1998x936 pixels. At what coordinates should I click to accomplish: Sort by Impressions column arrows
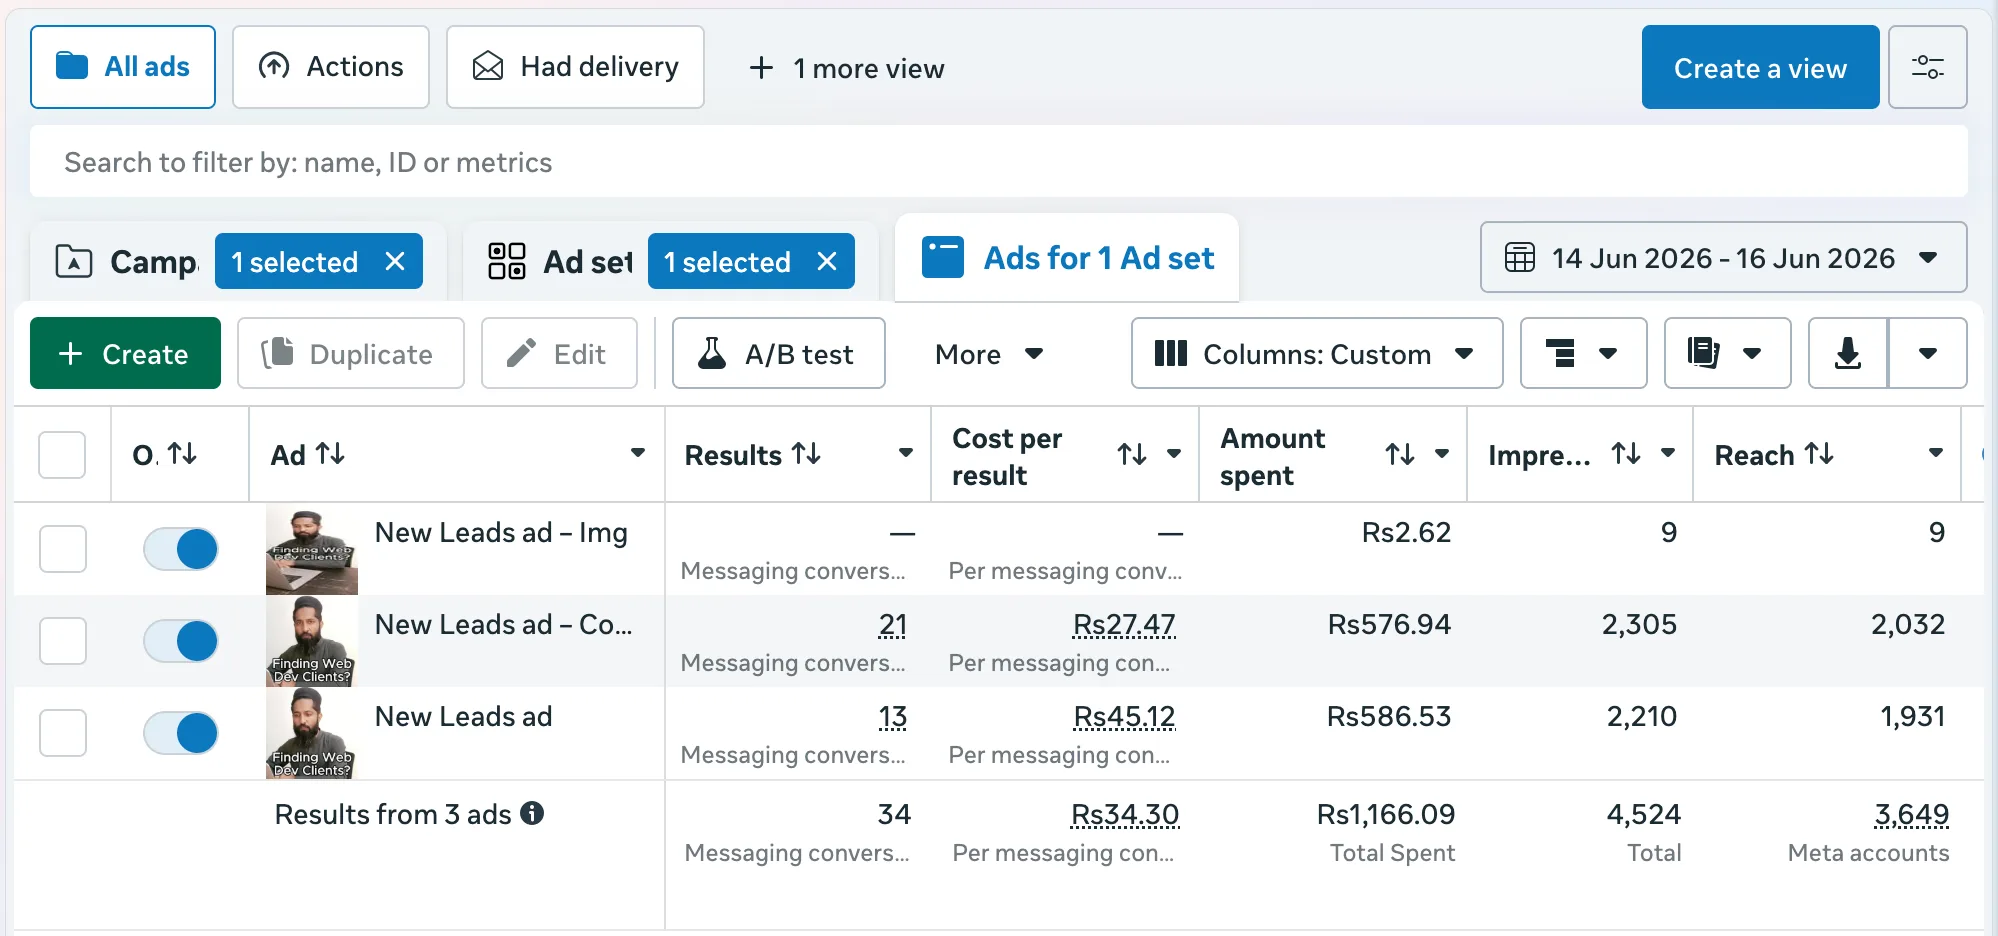click(1626, 454)
